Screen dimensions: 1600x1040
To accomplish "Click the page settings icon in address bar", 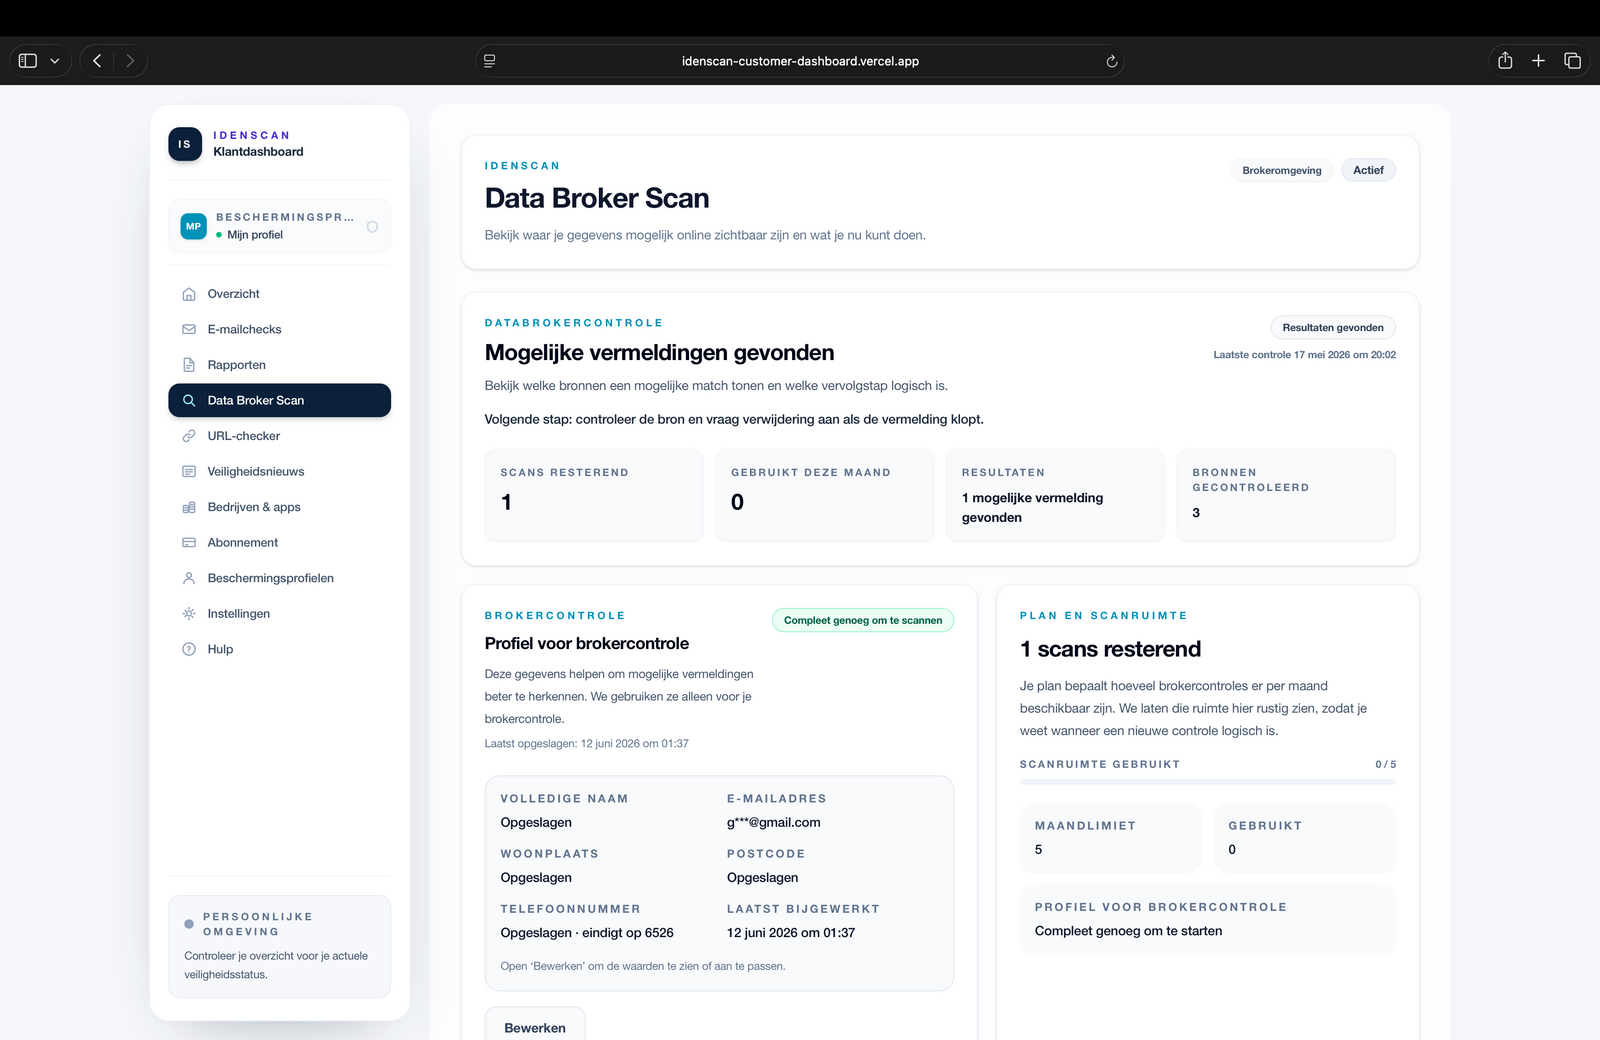I will [x=489, y=61].
